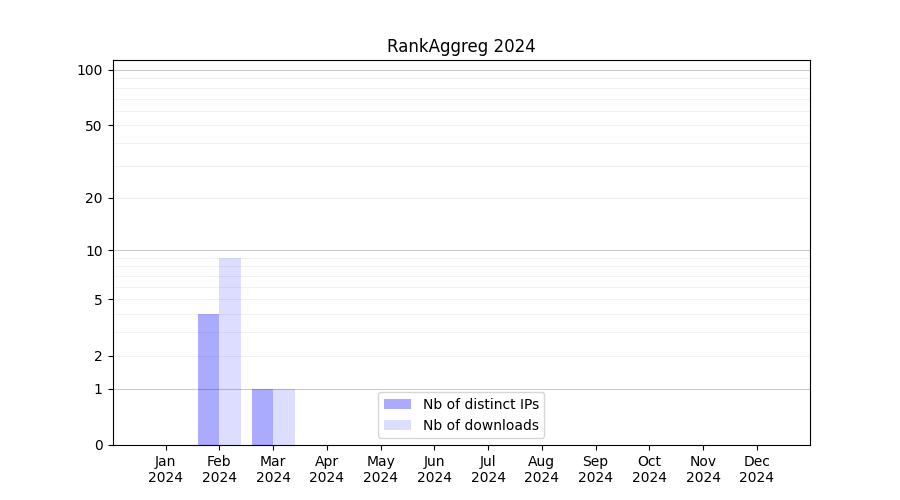Select the Jan 2024 x-axis label

click(x=165, y=469)
